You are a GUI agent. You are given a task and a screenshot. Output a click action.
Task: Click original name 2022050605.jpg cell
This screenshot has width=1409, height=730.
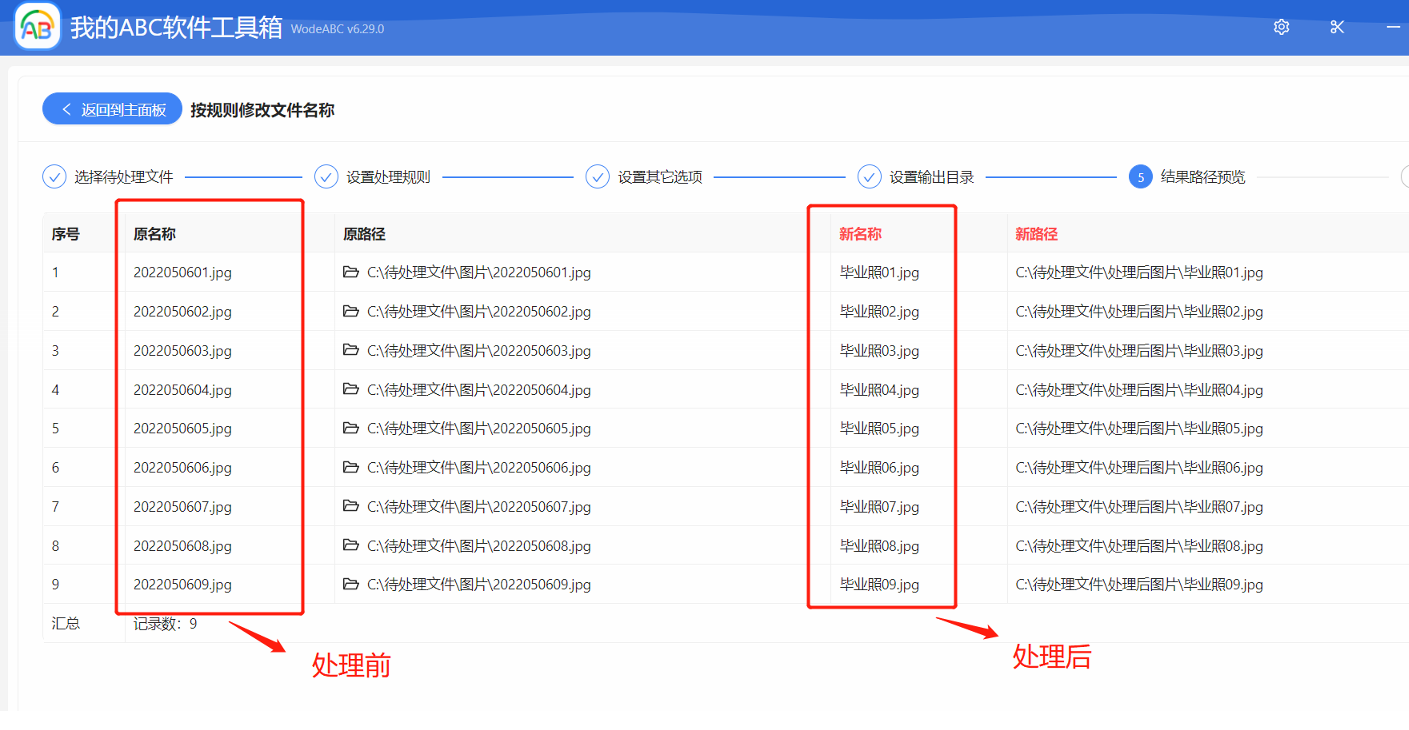182,428
